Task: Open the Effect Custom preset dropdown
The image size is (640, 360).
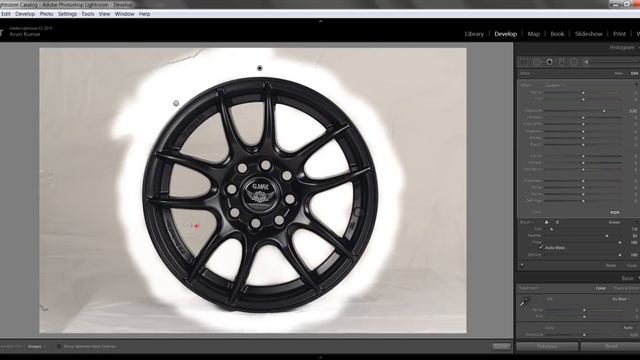Action: coord(554,85)
